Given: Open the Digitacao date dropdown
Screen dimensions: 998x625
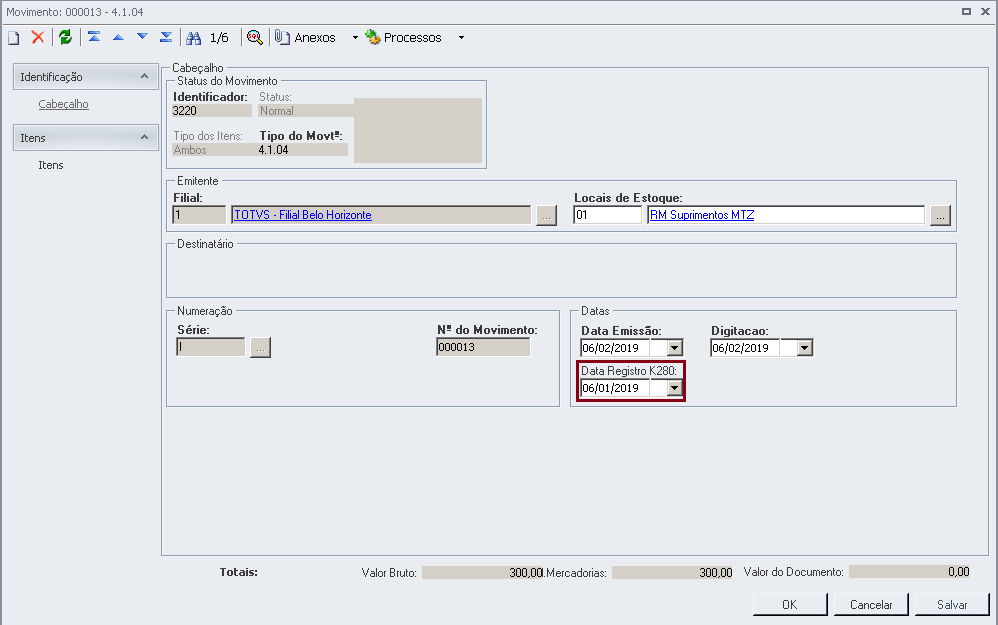Looking at the screenshot, I should tap(805, 348).
